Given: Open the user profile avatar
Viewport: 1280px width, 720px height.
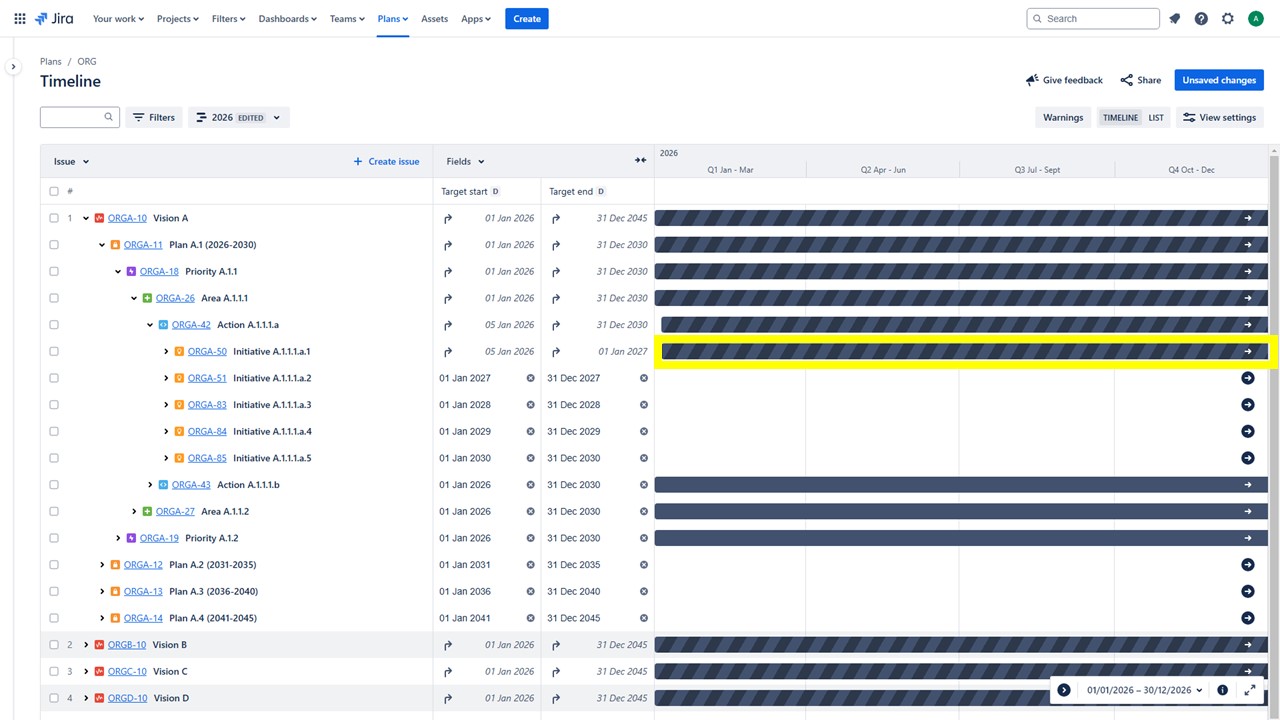Looking at the screenshot, I should 1256,18.
